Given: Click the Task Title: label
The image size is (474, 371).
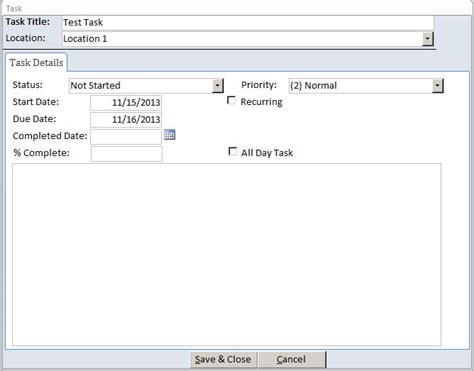Looking at the screenshot, I should (28, 22).
